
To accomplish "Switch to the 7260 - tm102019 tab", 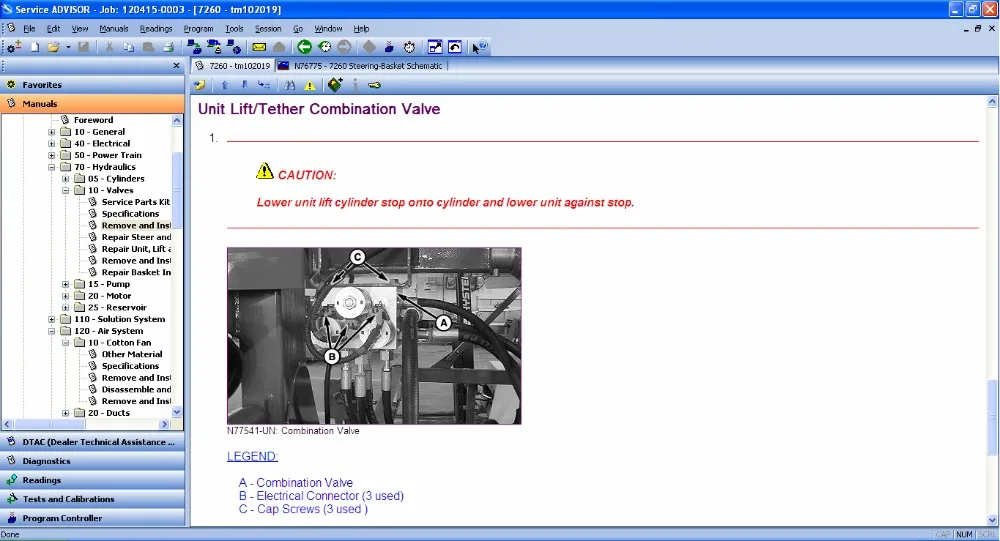I will click(x=233, y=66).
